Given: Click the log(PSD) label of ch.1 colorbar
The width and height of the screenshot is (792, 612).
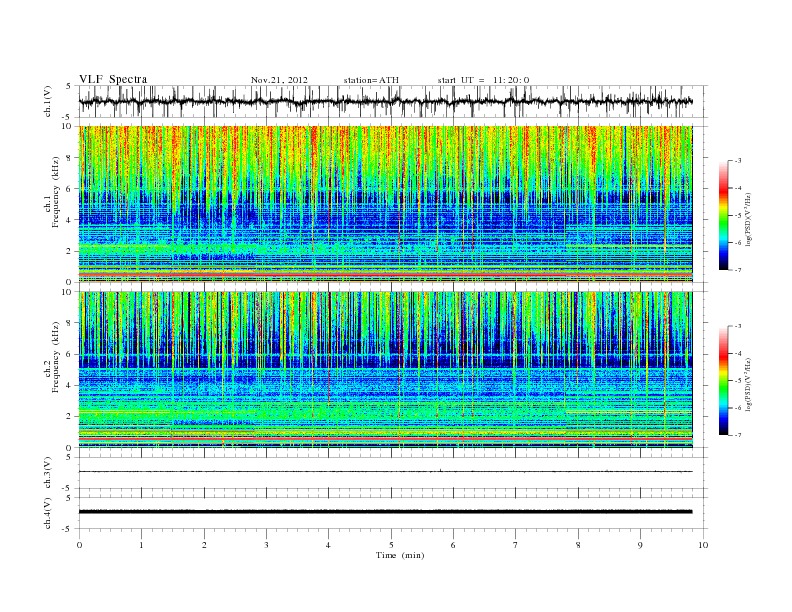Looking at the screenshot, I should tap(749, 219).
